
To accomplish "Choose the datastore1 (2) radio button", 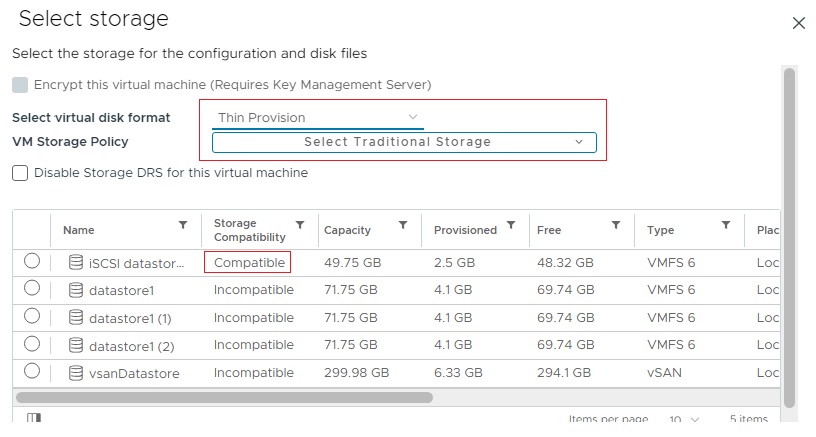I will coord(32,344).
